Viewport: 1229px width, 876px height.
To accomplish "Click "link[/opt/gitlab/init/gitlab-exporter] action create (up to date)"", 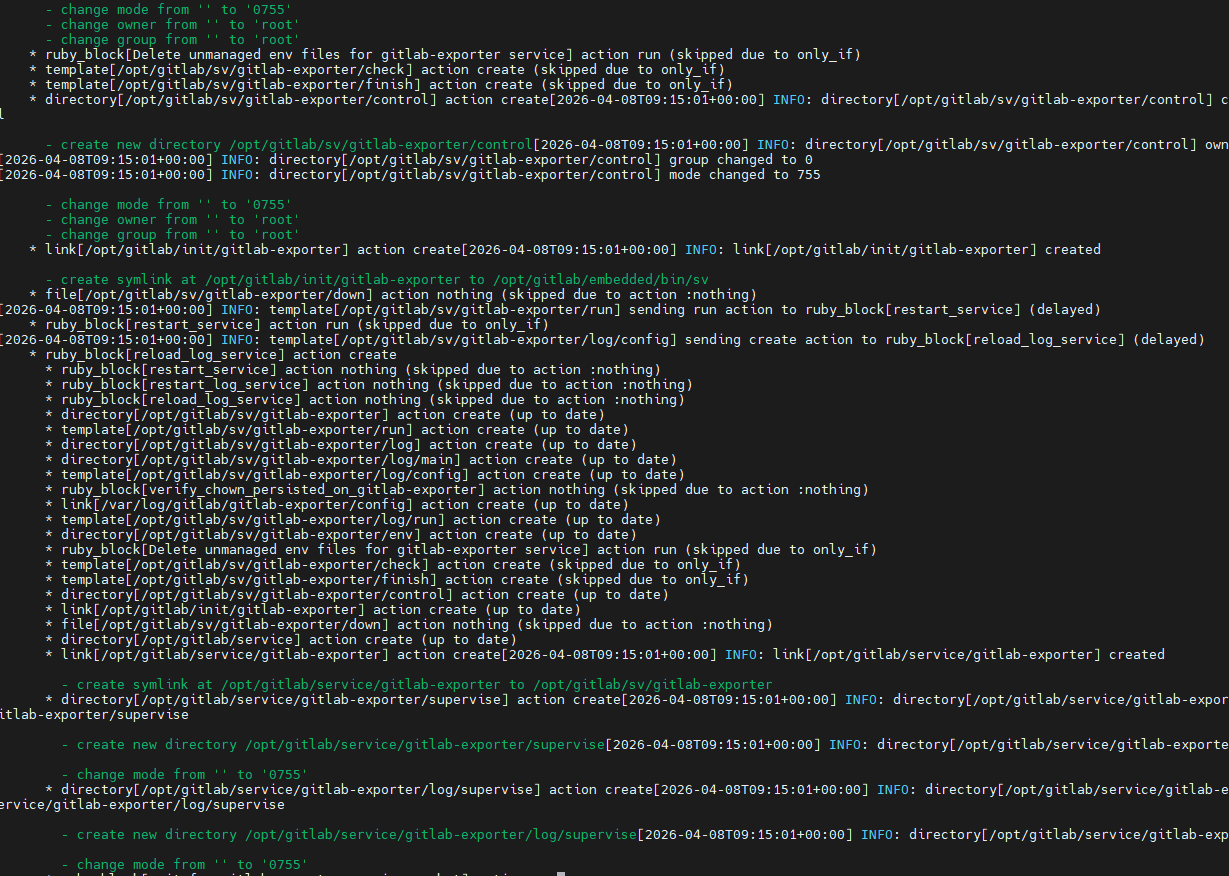I will [x=321, y=609].
